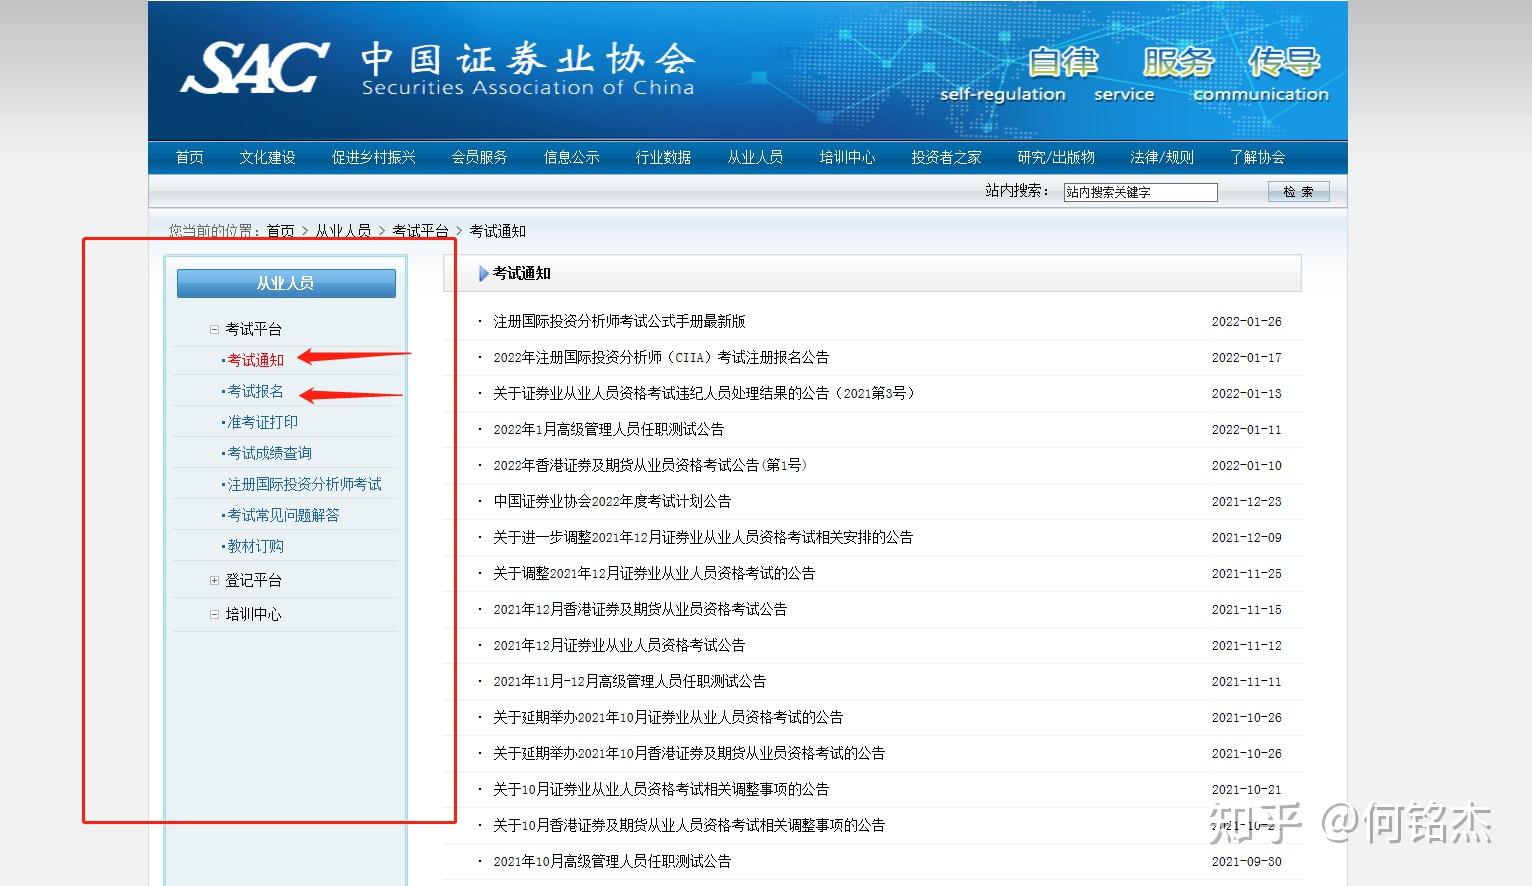Open 了解协会 navigation item
The width and height of the screenshot is (1532, 886).
tap(1257, 157)
